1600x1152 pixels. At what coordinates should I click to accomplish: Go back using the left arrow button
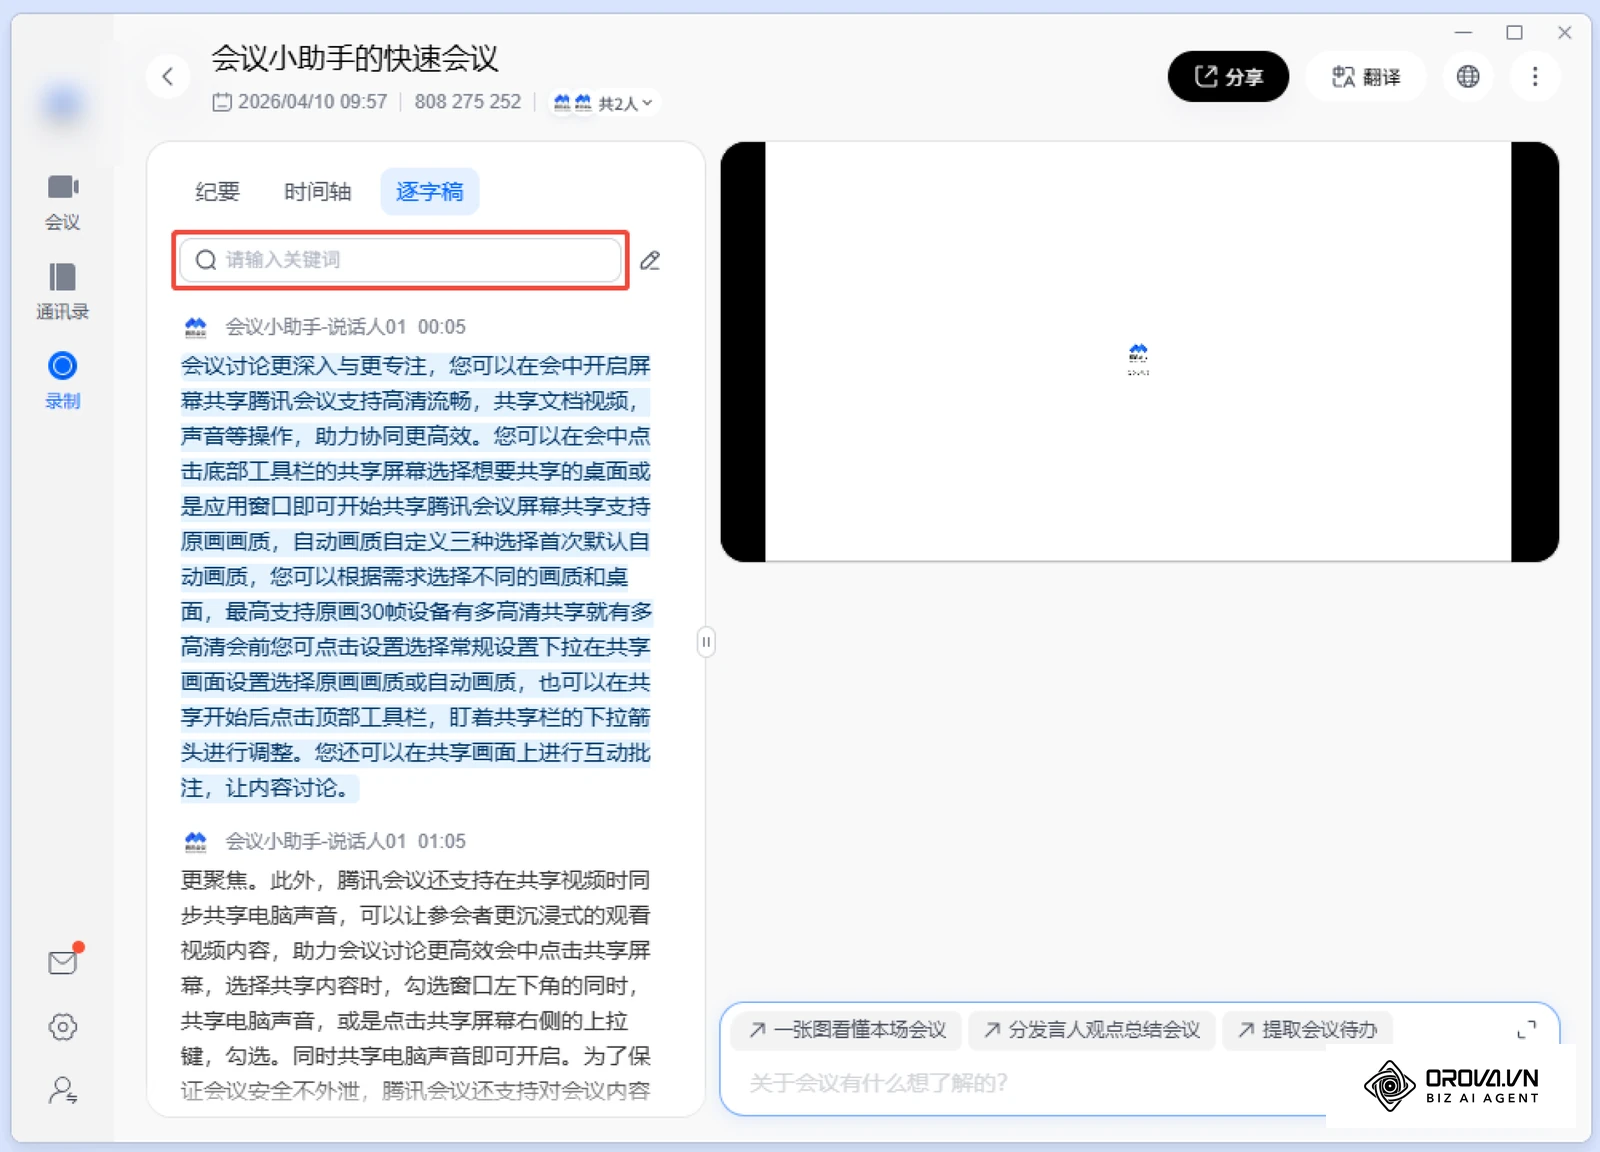(x=168, y=76)
